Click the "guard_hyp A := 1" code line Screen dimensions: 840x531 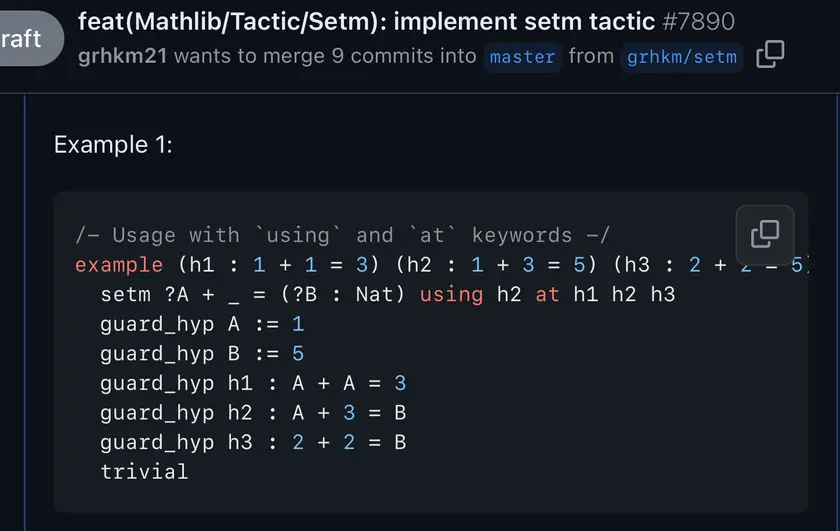202,325
